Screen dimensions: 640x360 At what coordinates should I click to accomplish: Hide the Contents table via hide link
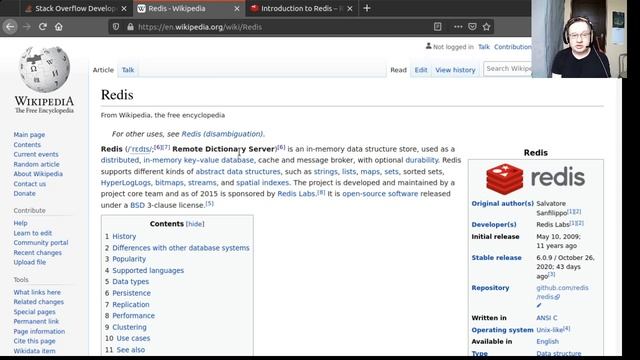pos(195,224)
